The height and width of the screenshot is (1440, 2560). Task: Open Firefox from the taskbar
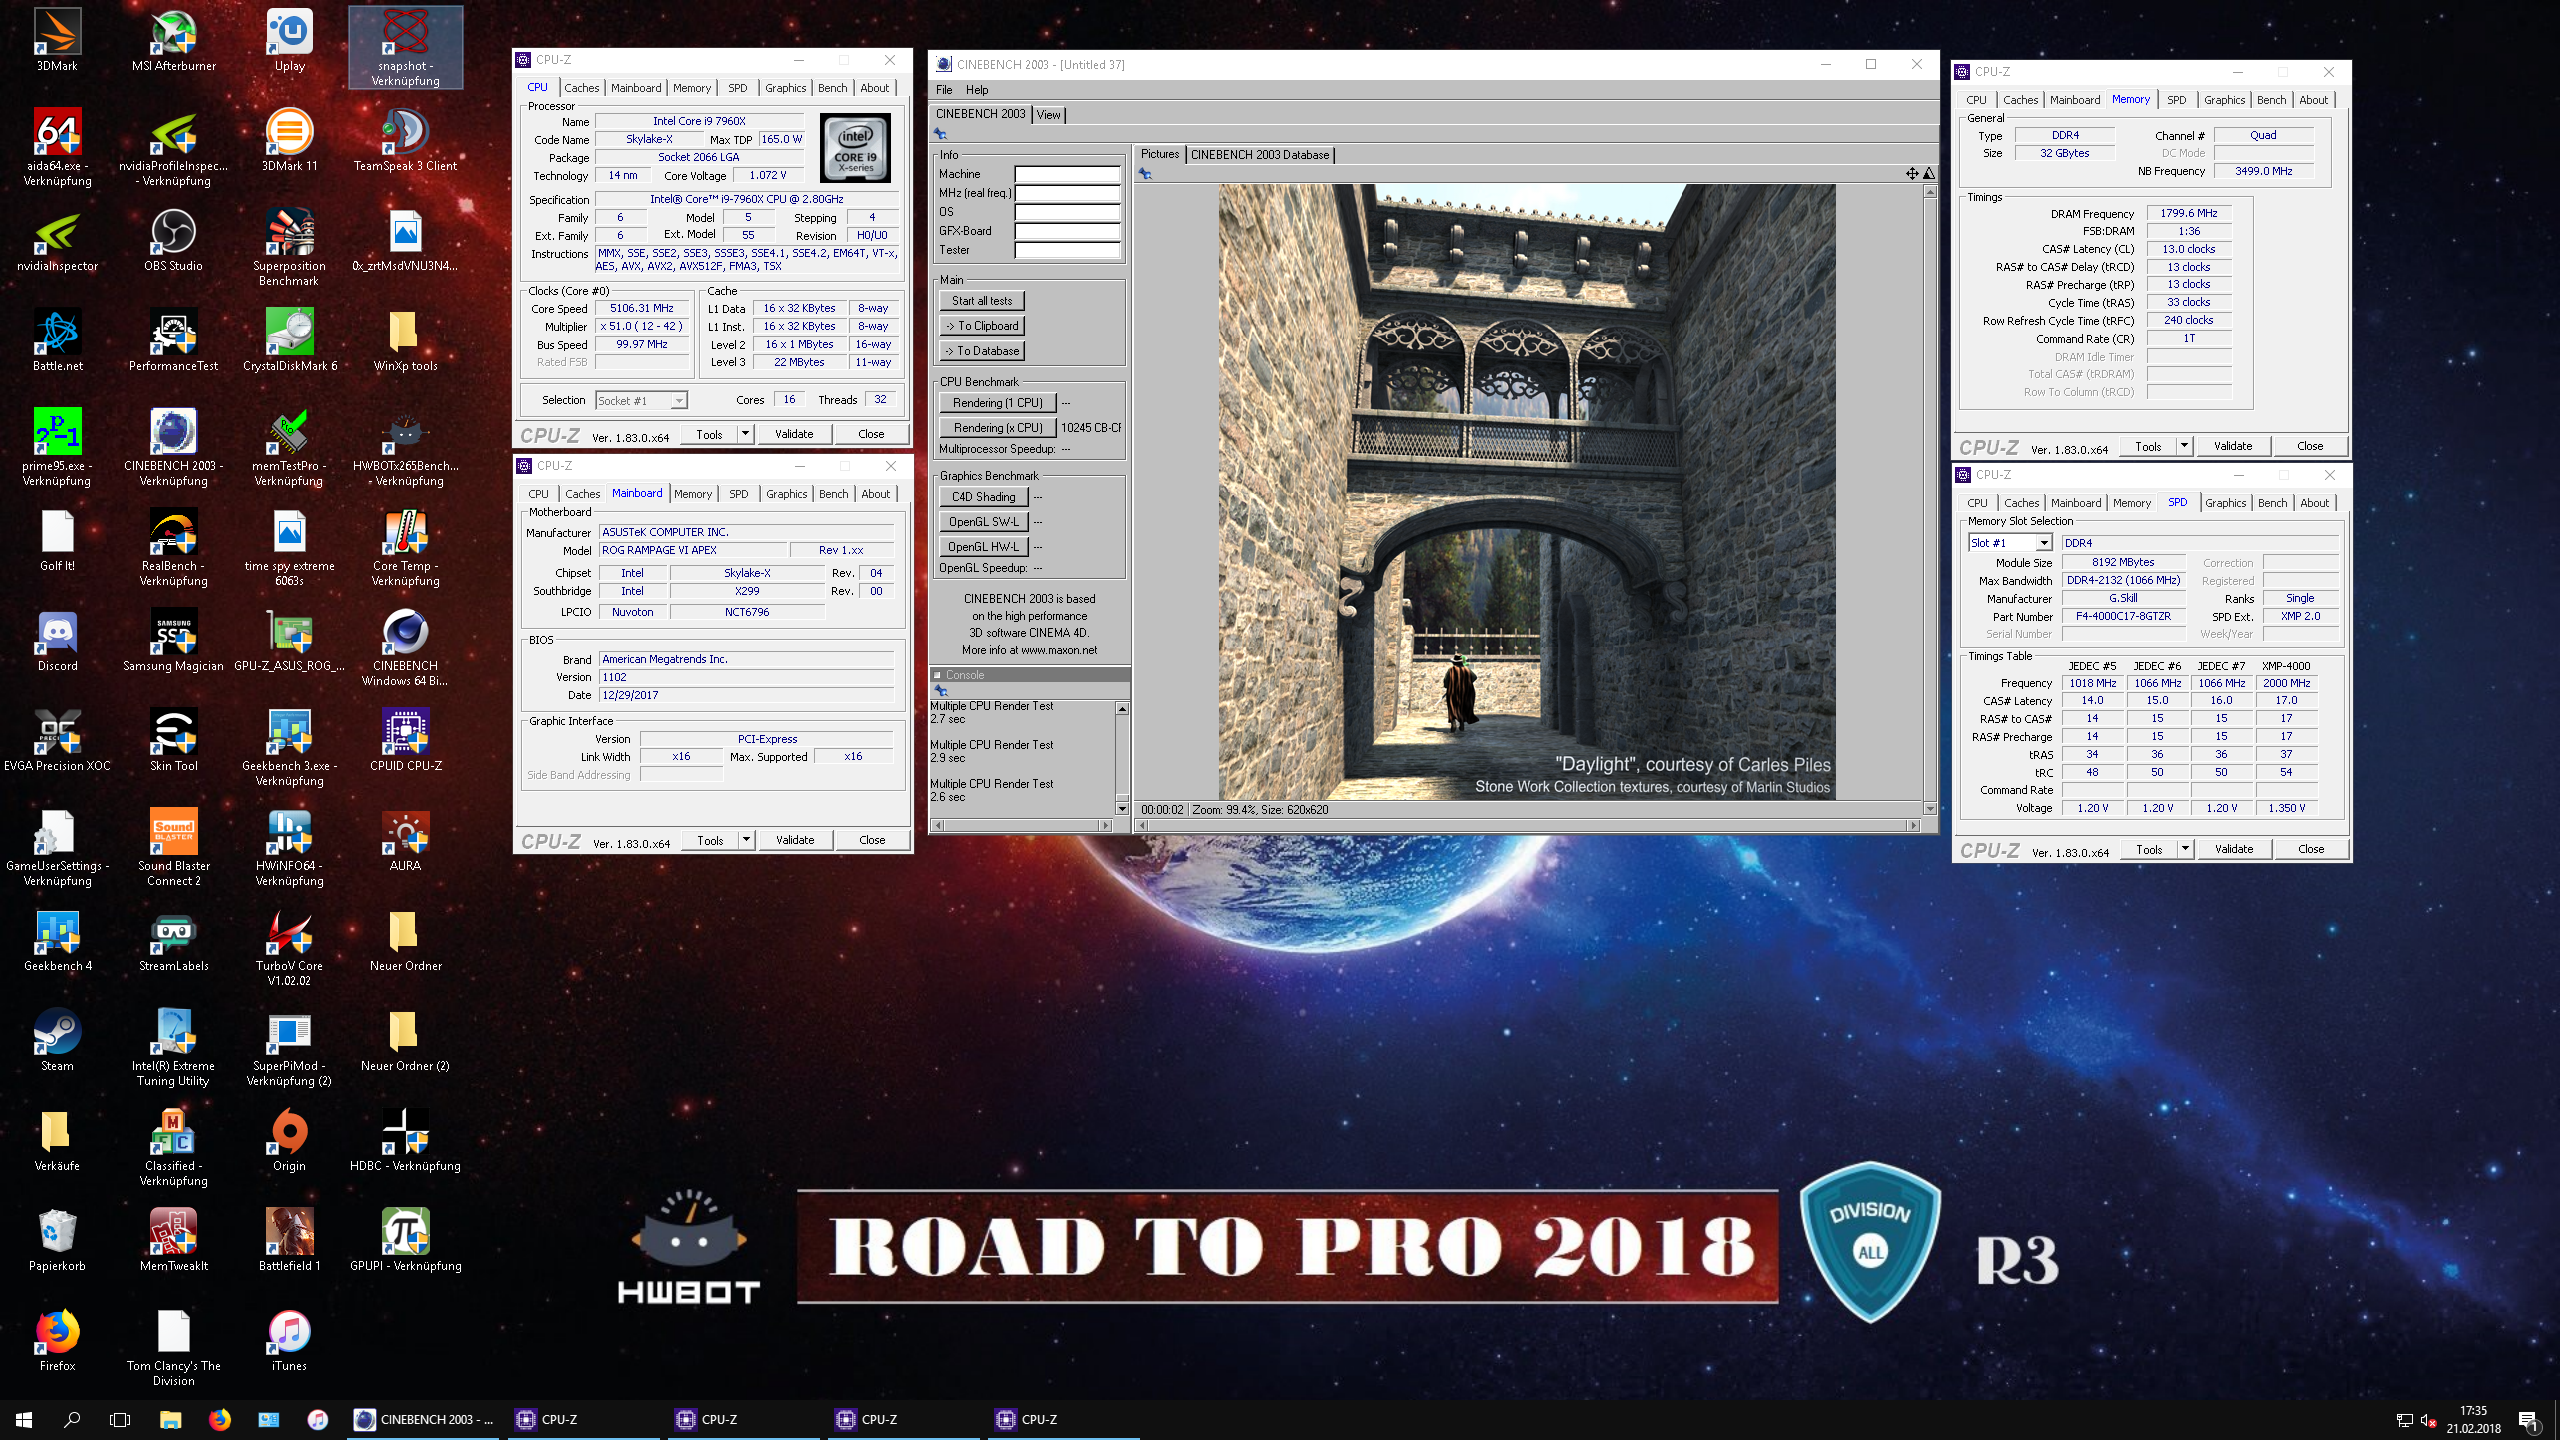pos(220,1419)
